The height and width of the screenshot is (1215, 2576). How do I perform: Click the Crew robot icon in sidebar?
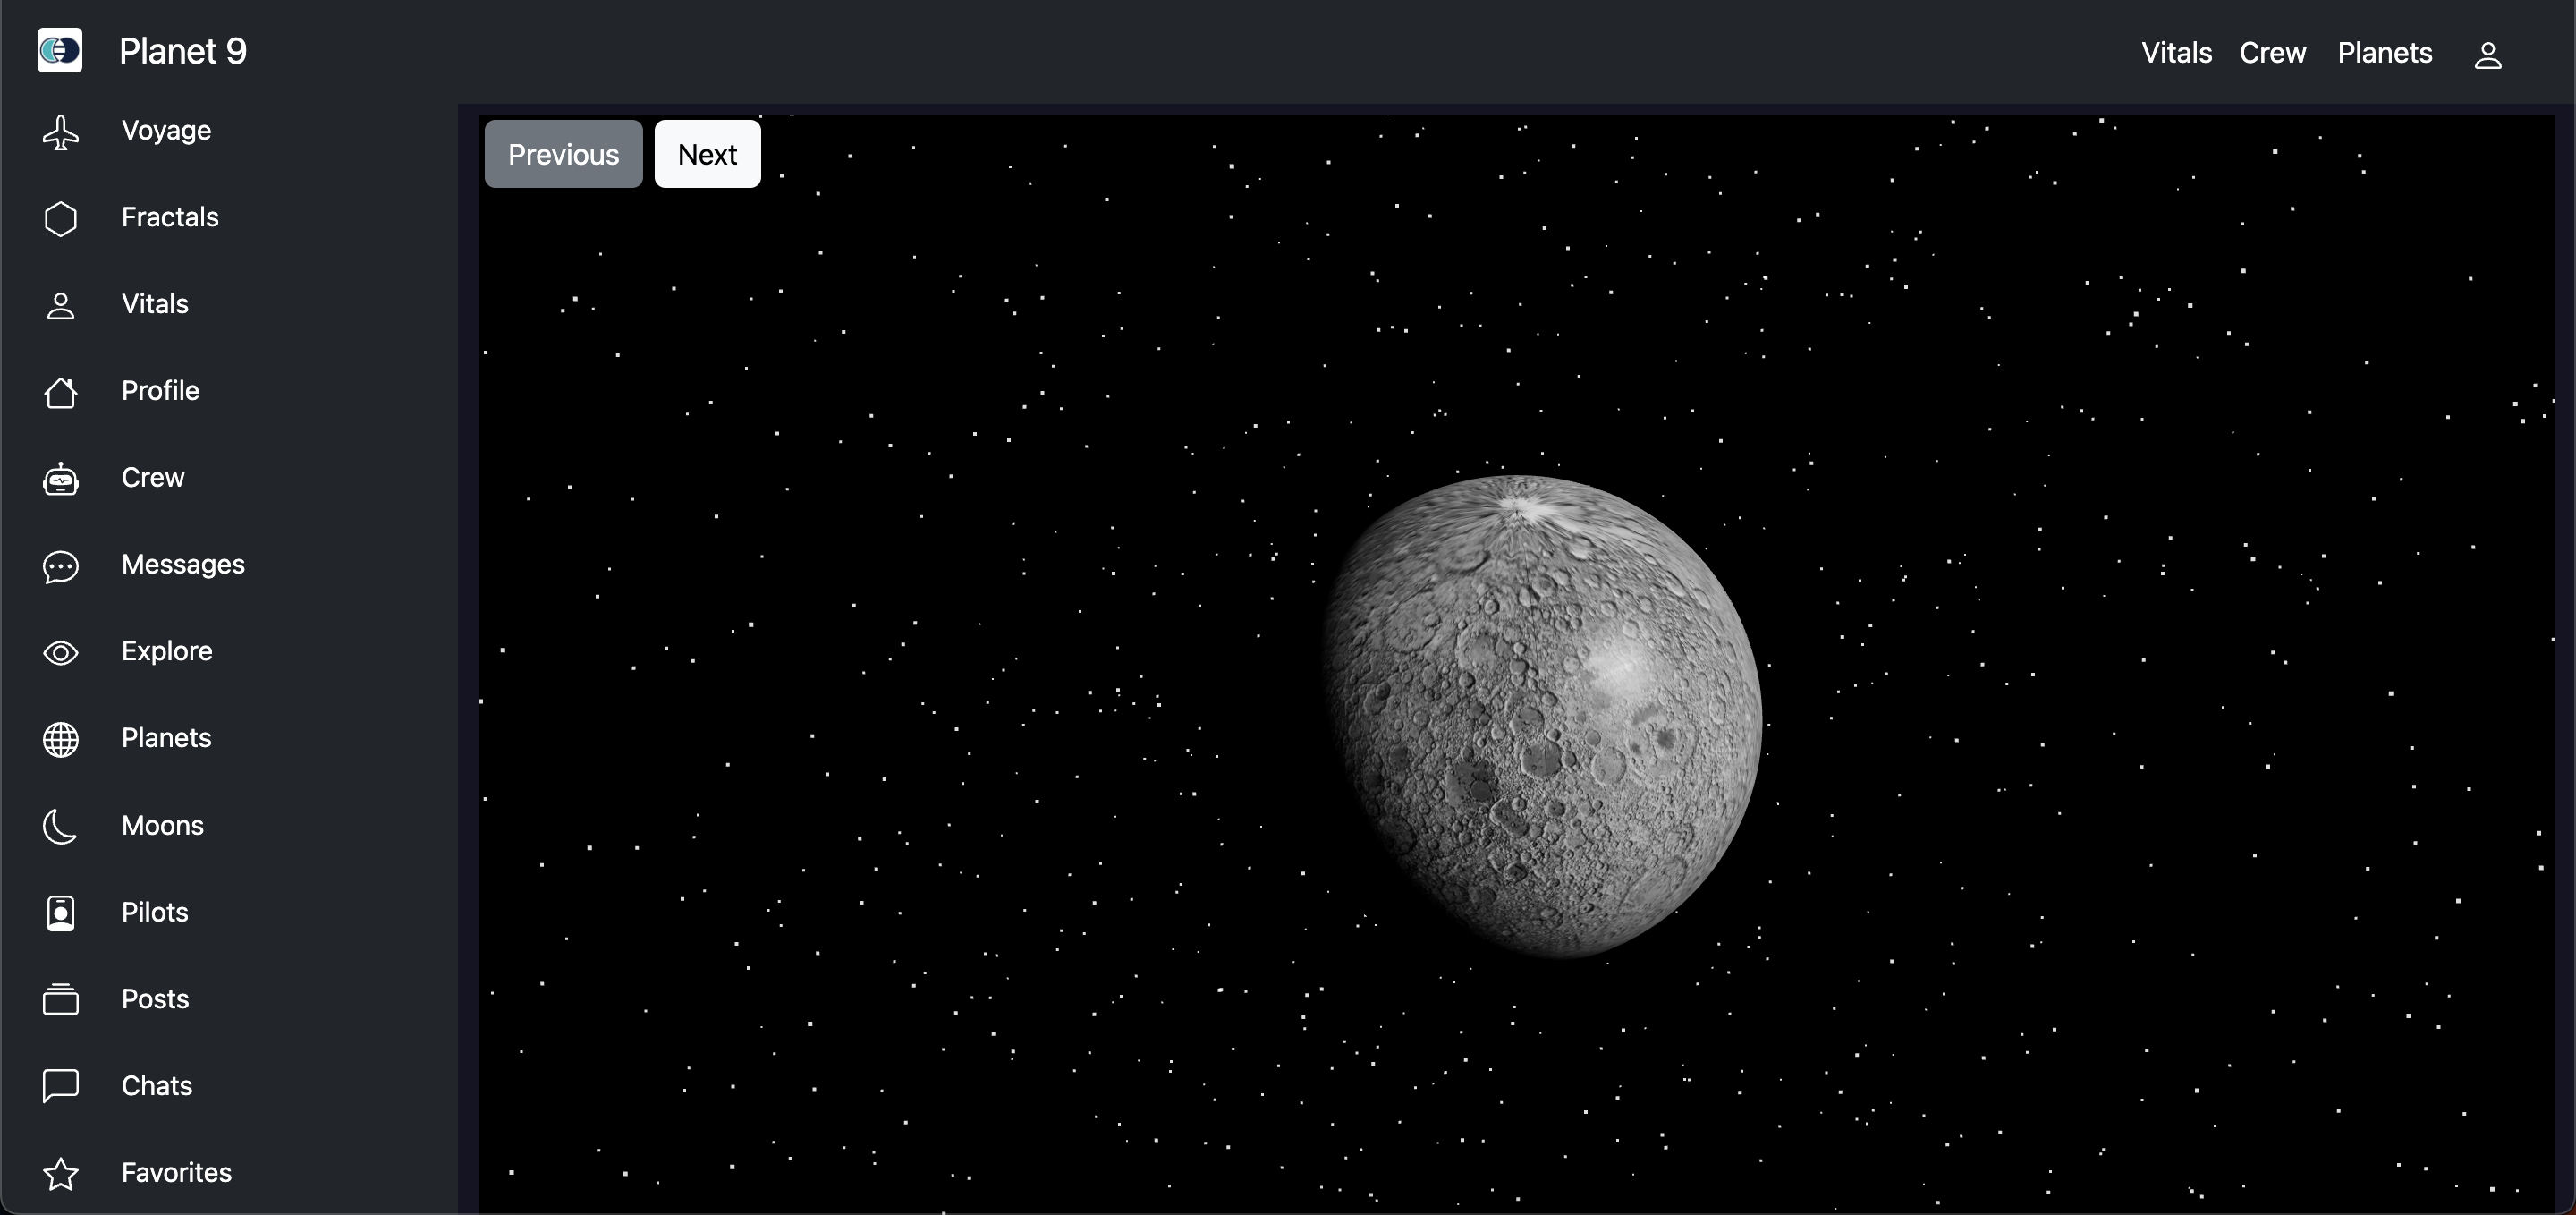(61, 479)
